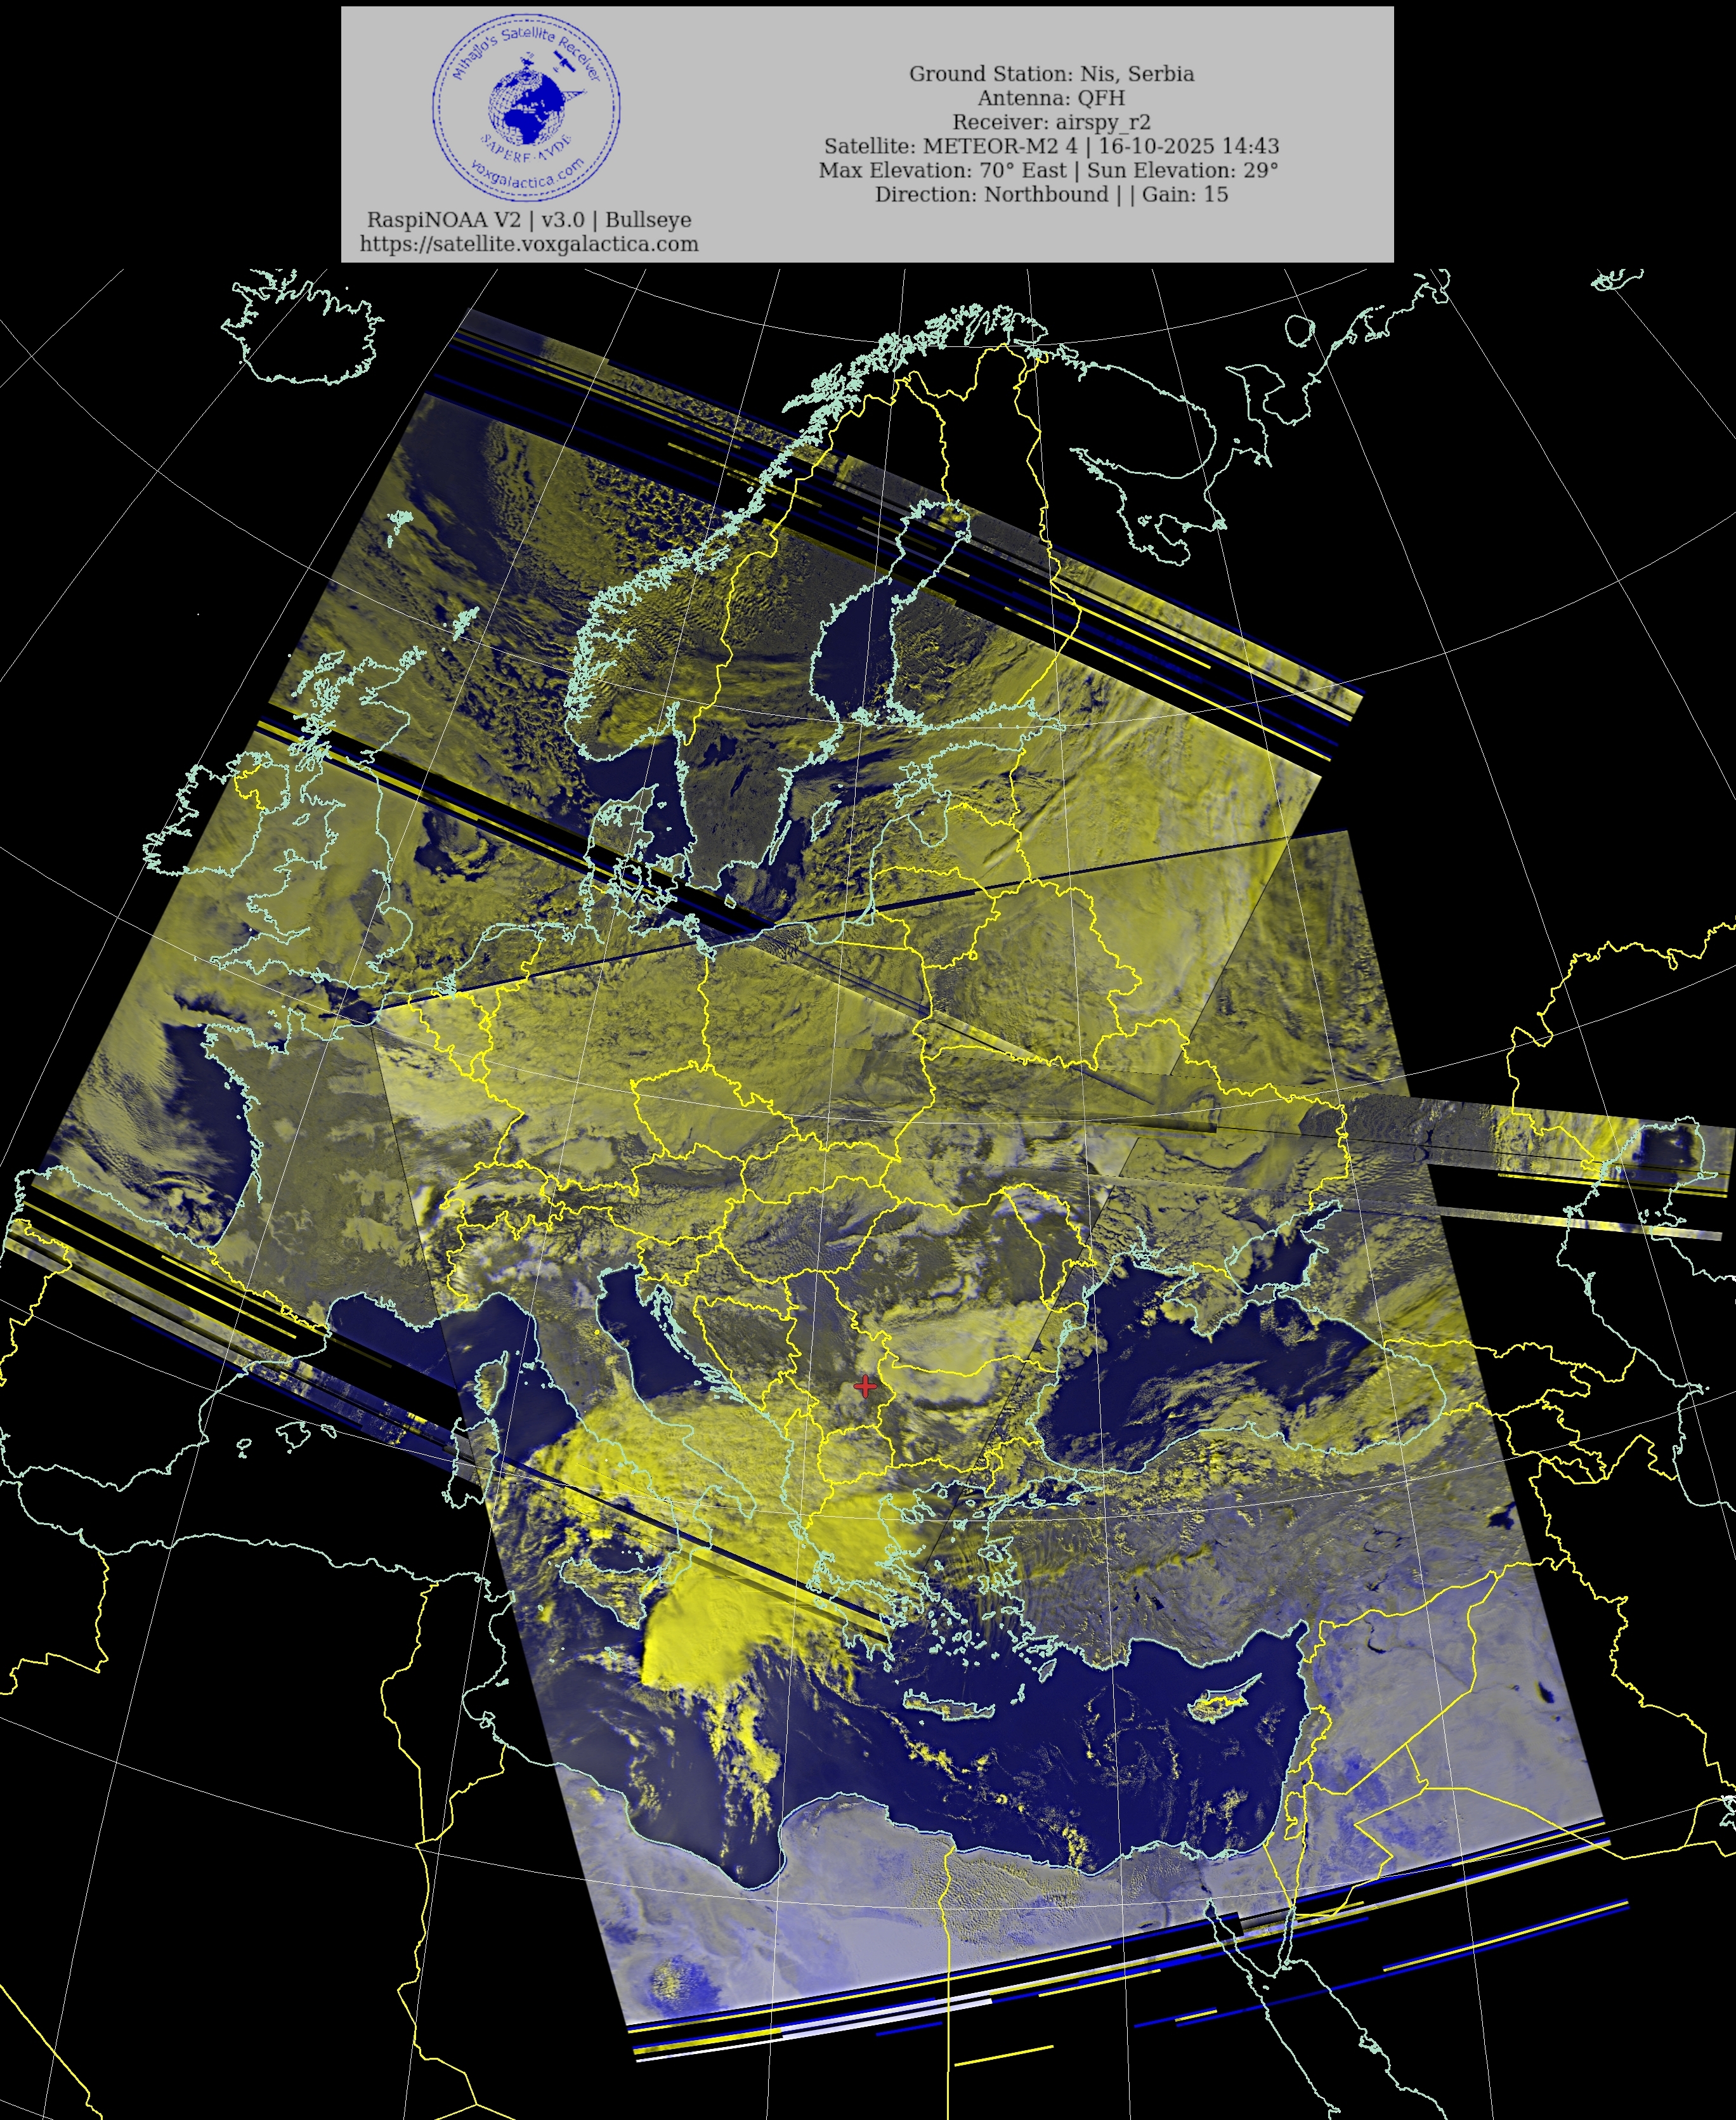Click the Max Elevation and Sun Elevation line

click(1048, 170)
